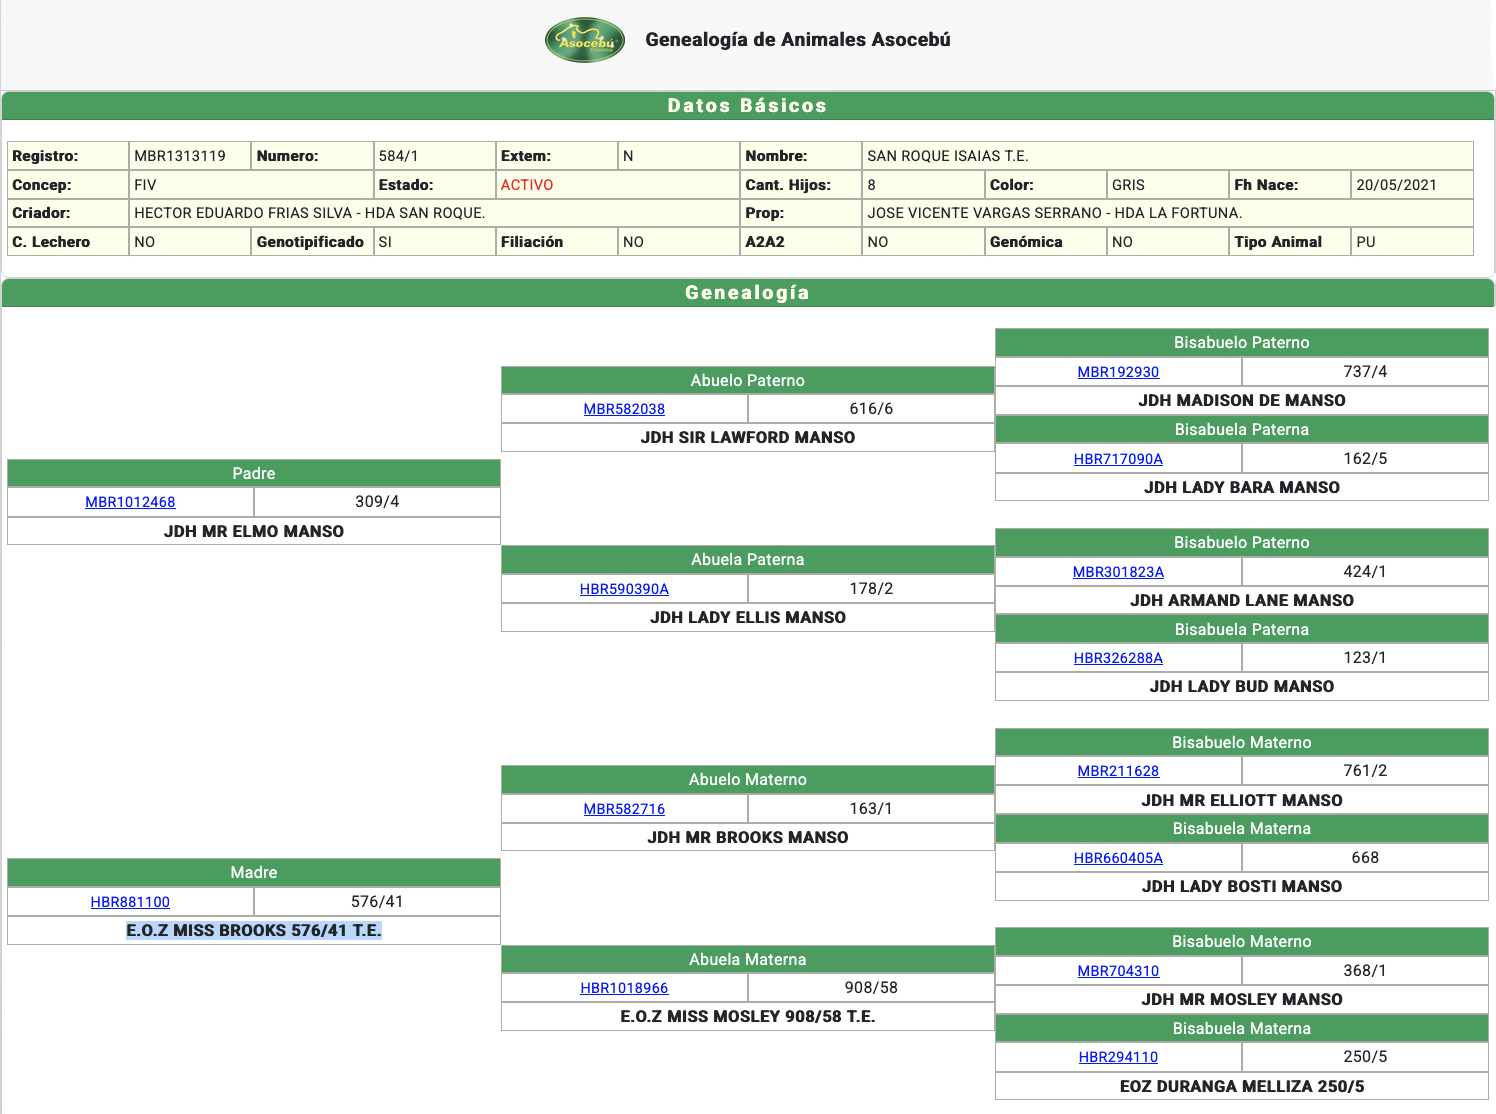
Task: Open father registry link MBR1012468
Action: (x=130, y=502)
